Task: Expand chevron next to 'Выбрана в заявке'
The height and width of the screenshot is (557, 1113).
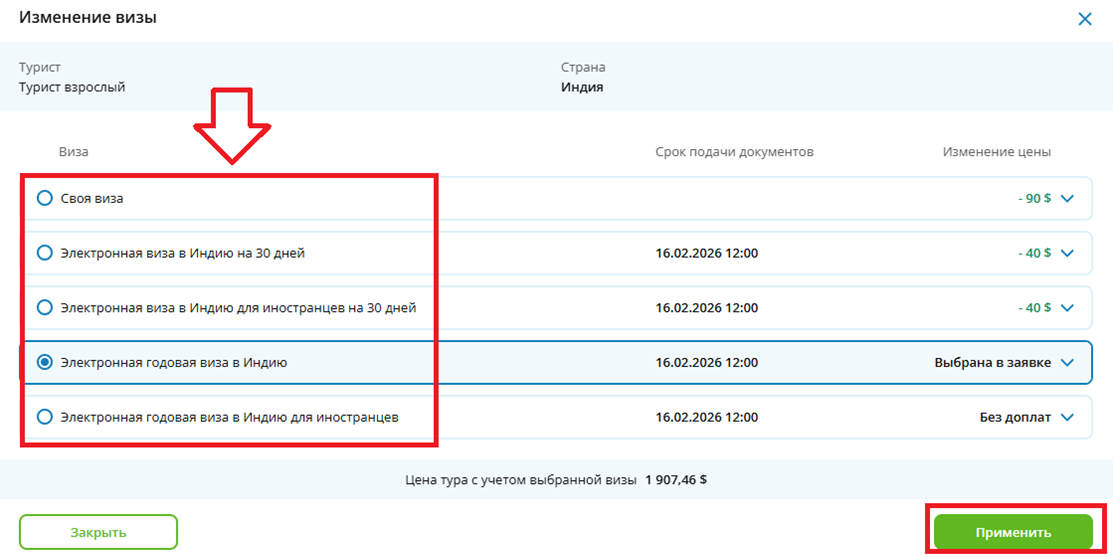Action: pos(1067,363)
